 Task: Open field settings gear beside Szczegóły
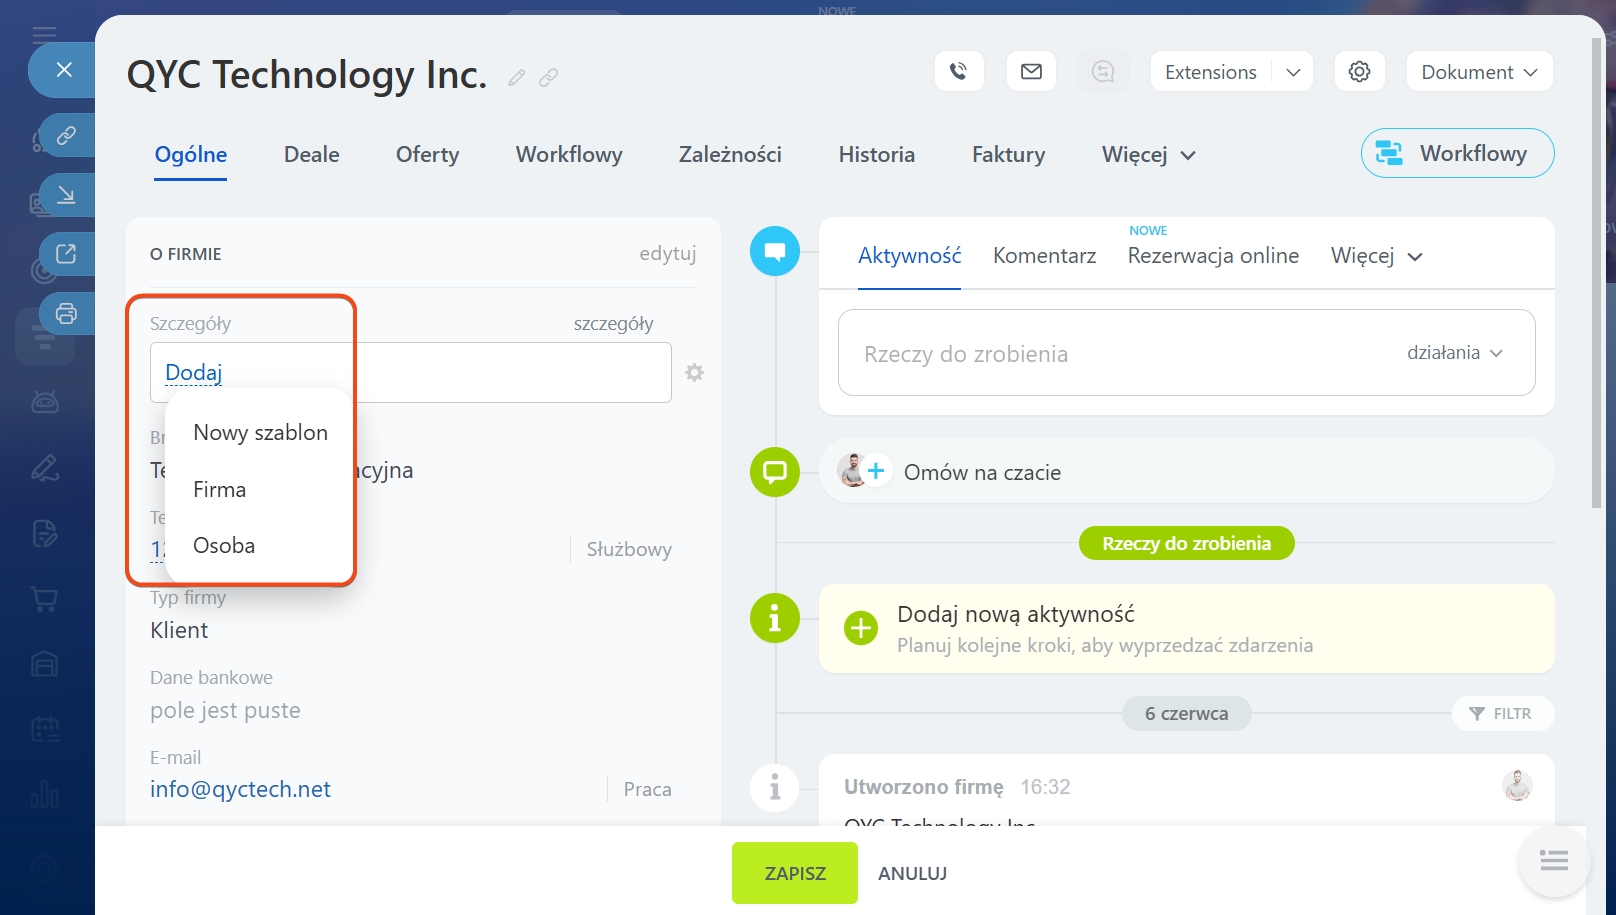coord(694,373)
